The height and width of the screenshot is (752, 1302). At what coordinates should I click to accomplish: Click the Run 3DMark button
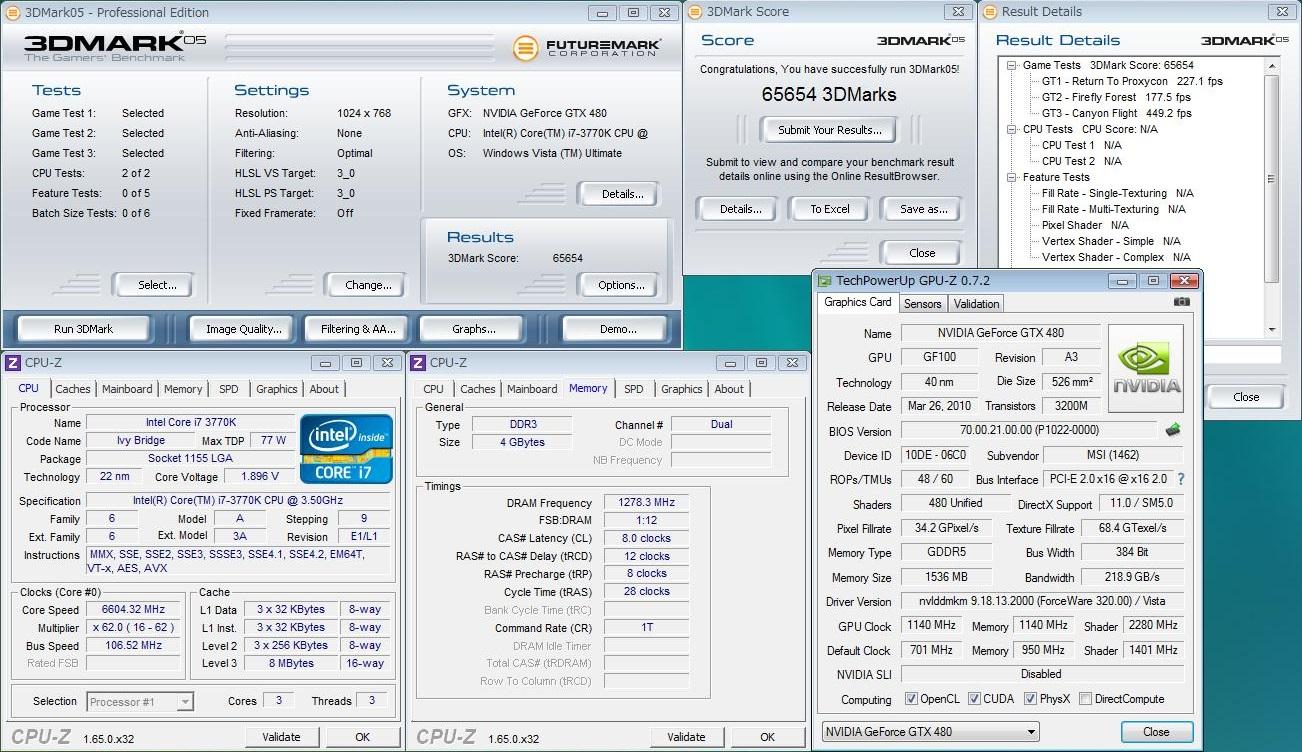[x=83, y=329]
